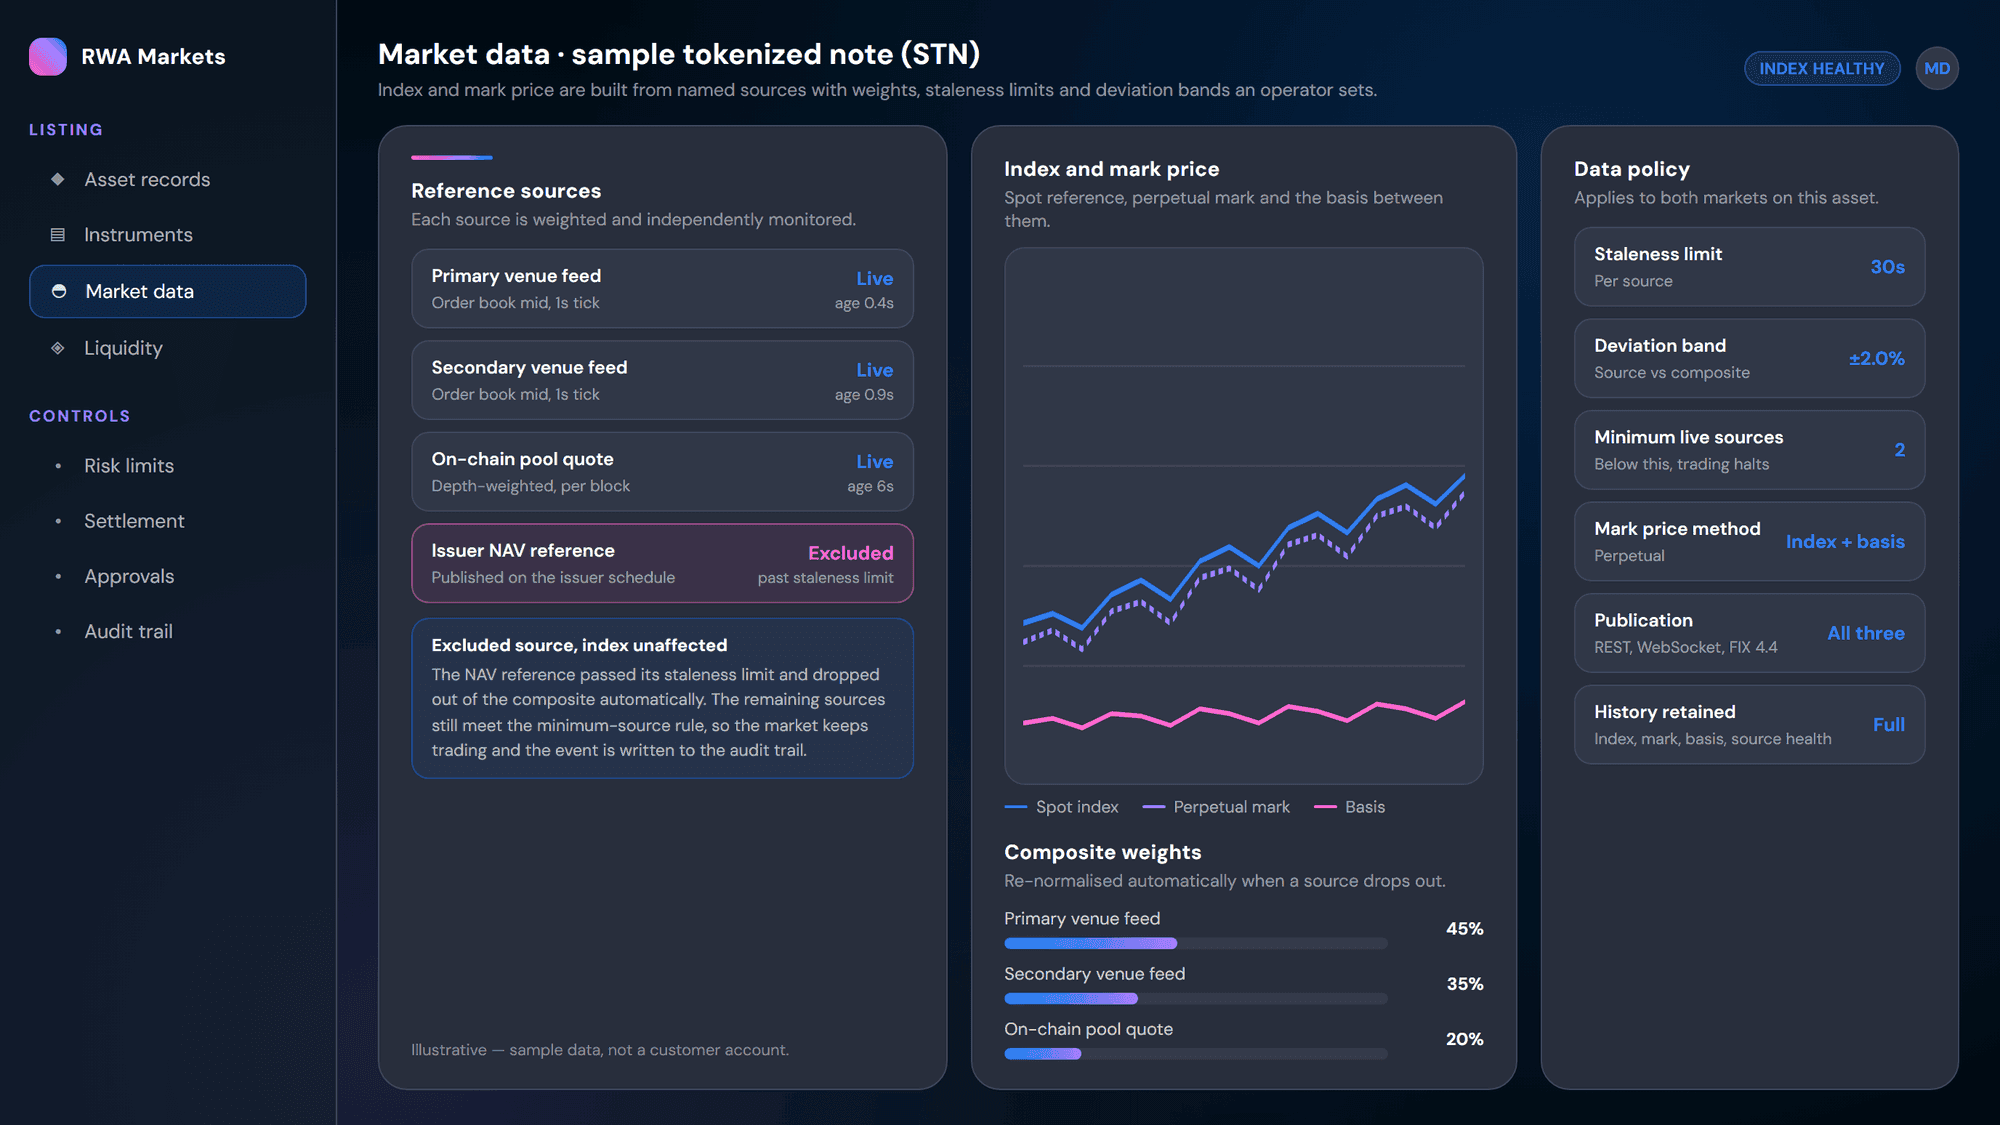Image resolution: width=2000 pixels, height=1125 pixels.
Task: Navigate to Risk limits
Action: point(167,466)
